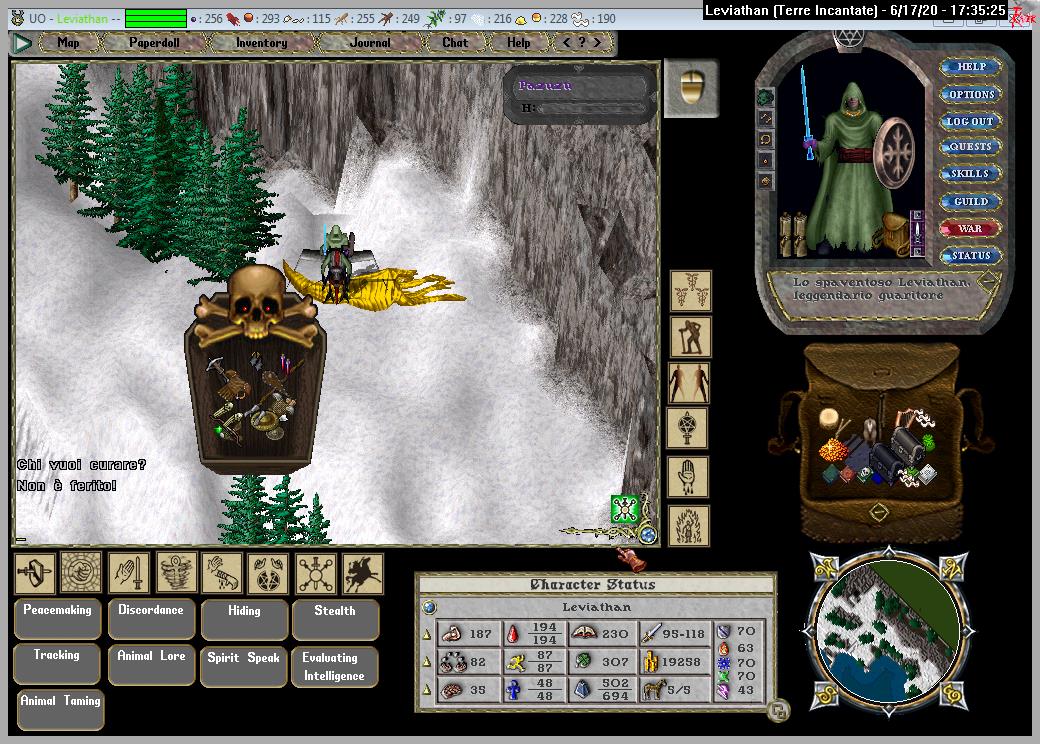
Task: Select the dagger weapon ability slot on paperdoll
Action: click(x=917, y=231)
